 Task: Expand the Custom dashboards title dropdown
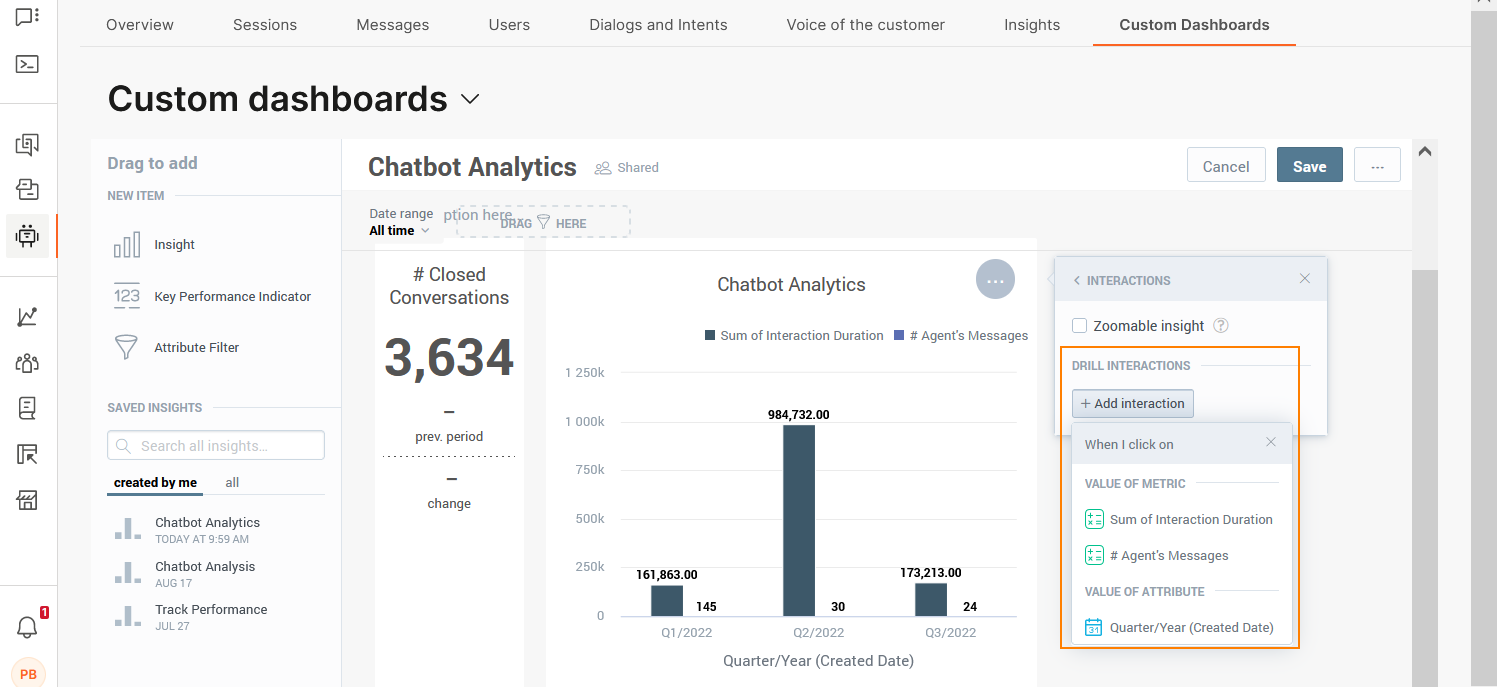click(x=470, y=98)
